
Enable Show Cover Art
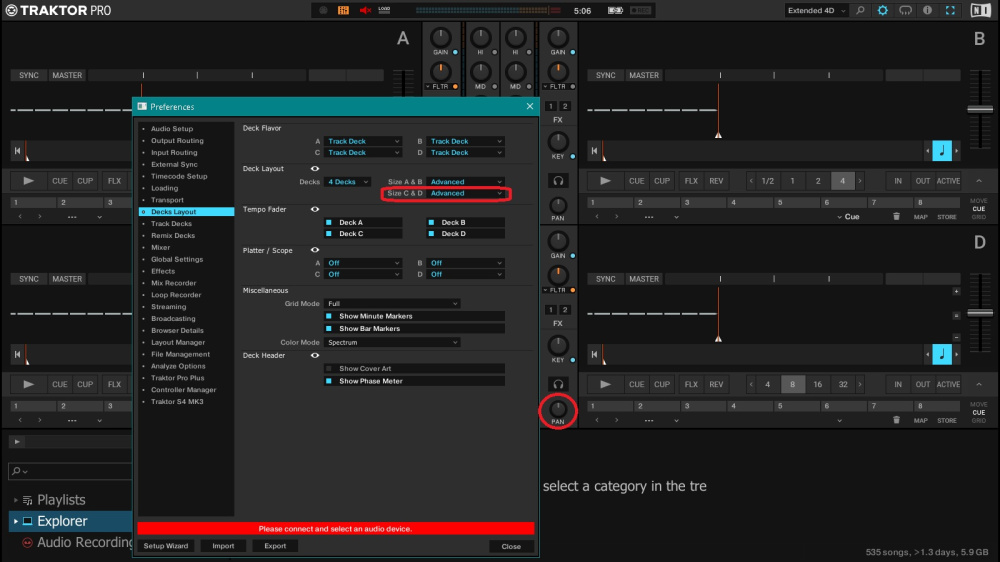[328, 369]
